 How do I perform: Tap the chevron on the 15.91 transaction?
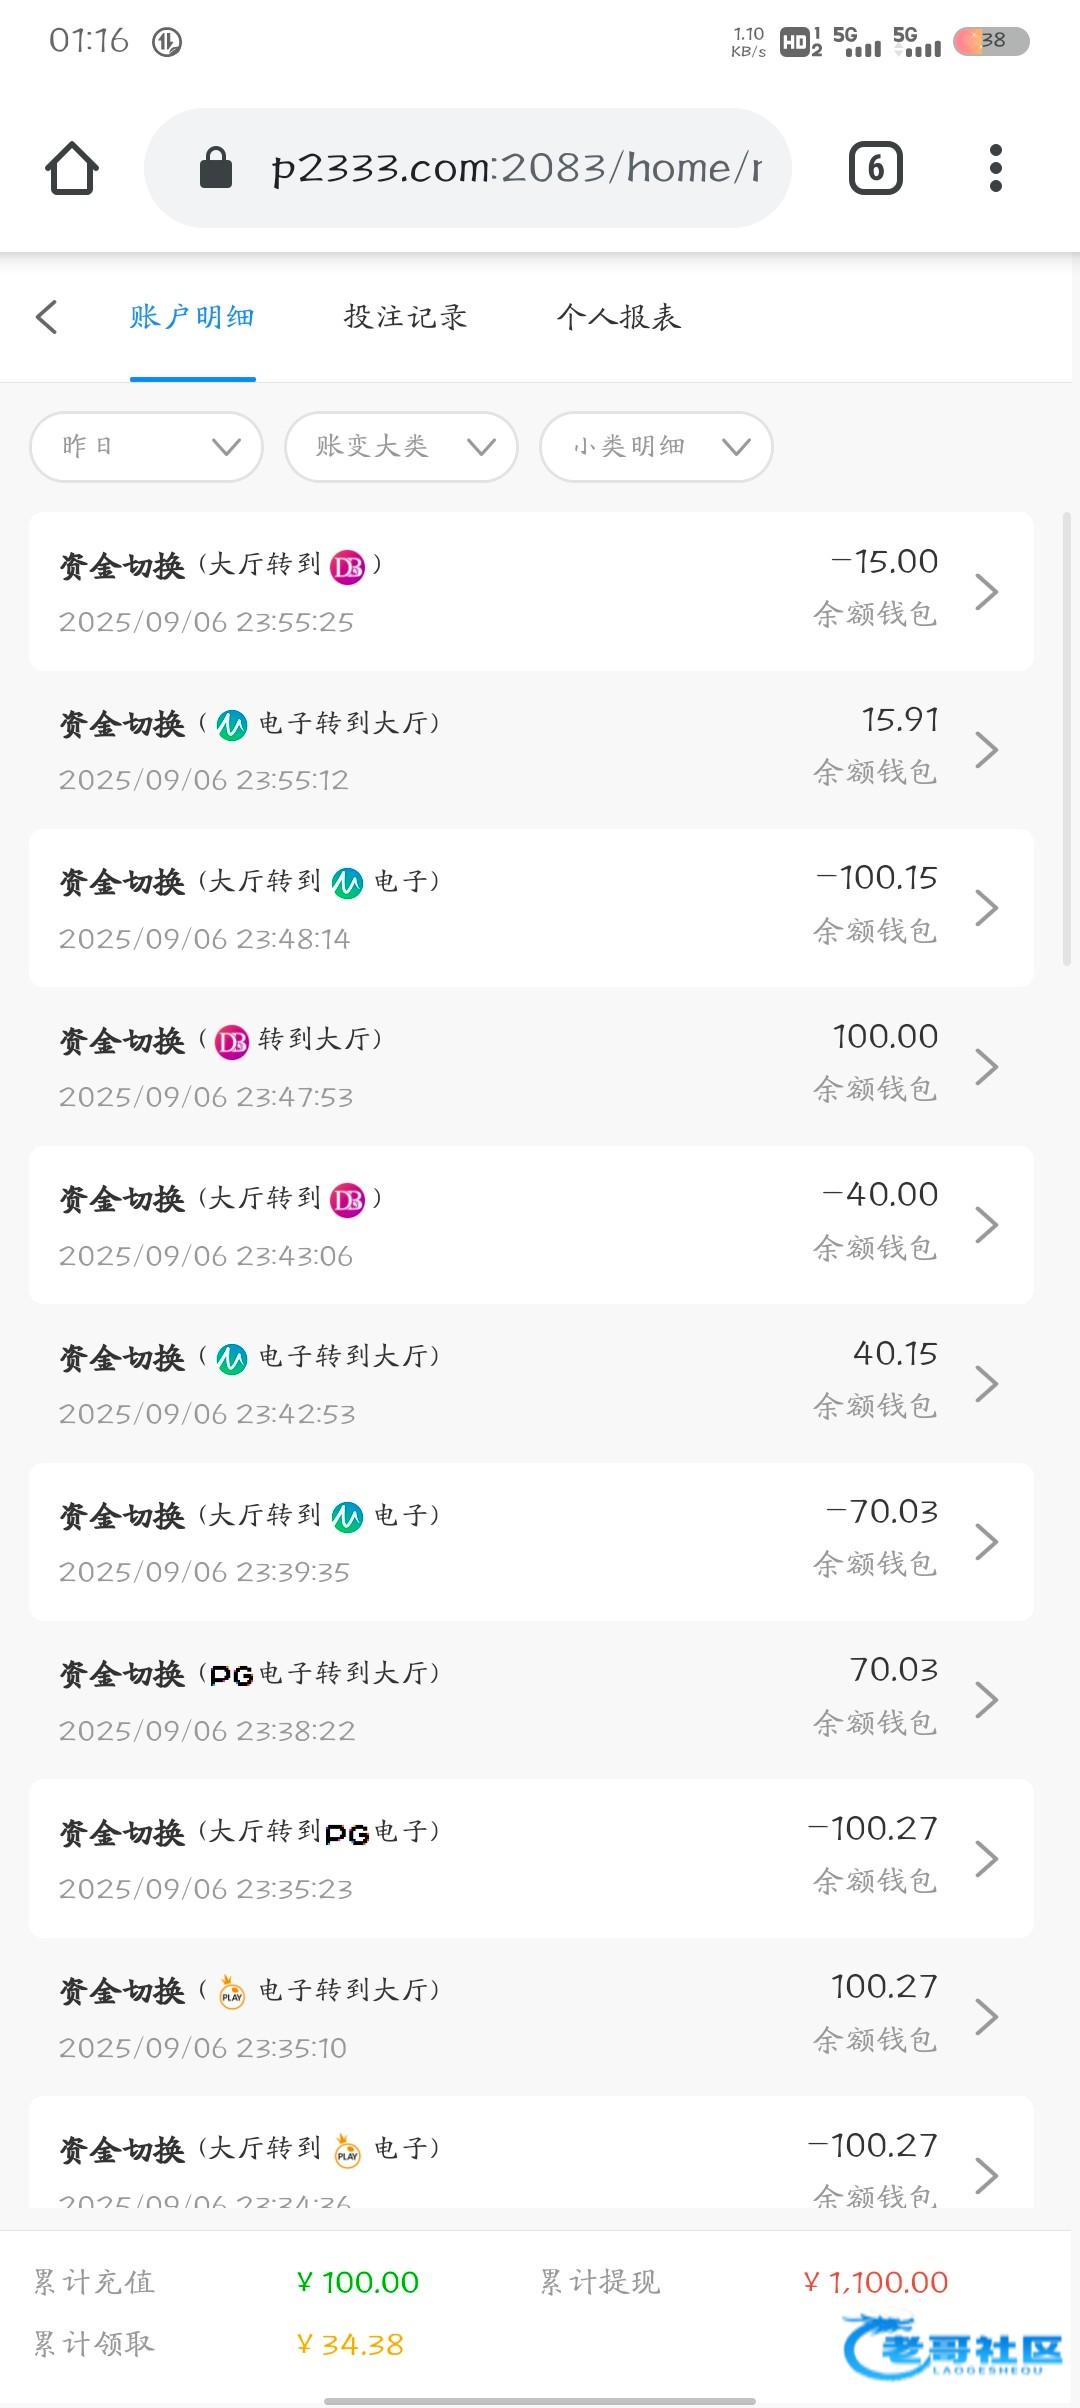coord(986,750)
